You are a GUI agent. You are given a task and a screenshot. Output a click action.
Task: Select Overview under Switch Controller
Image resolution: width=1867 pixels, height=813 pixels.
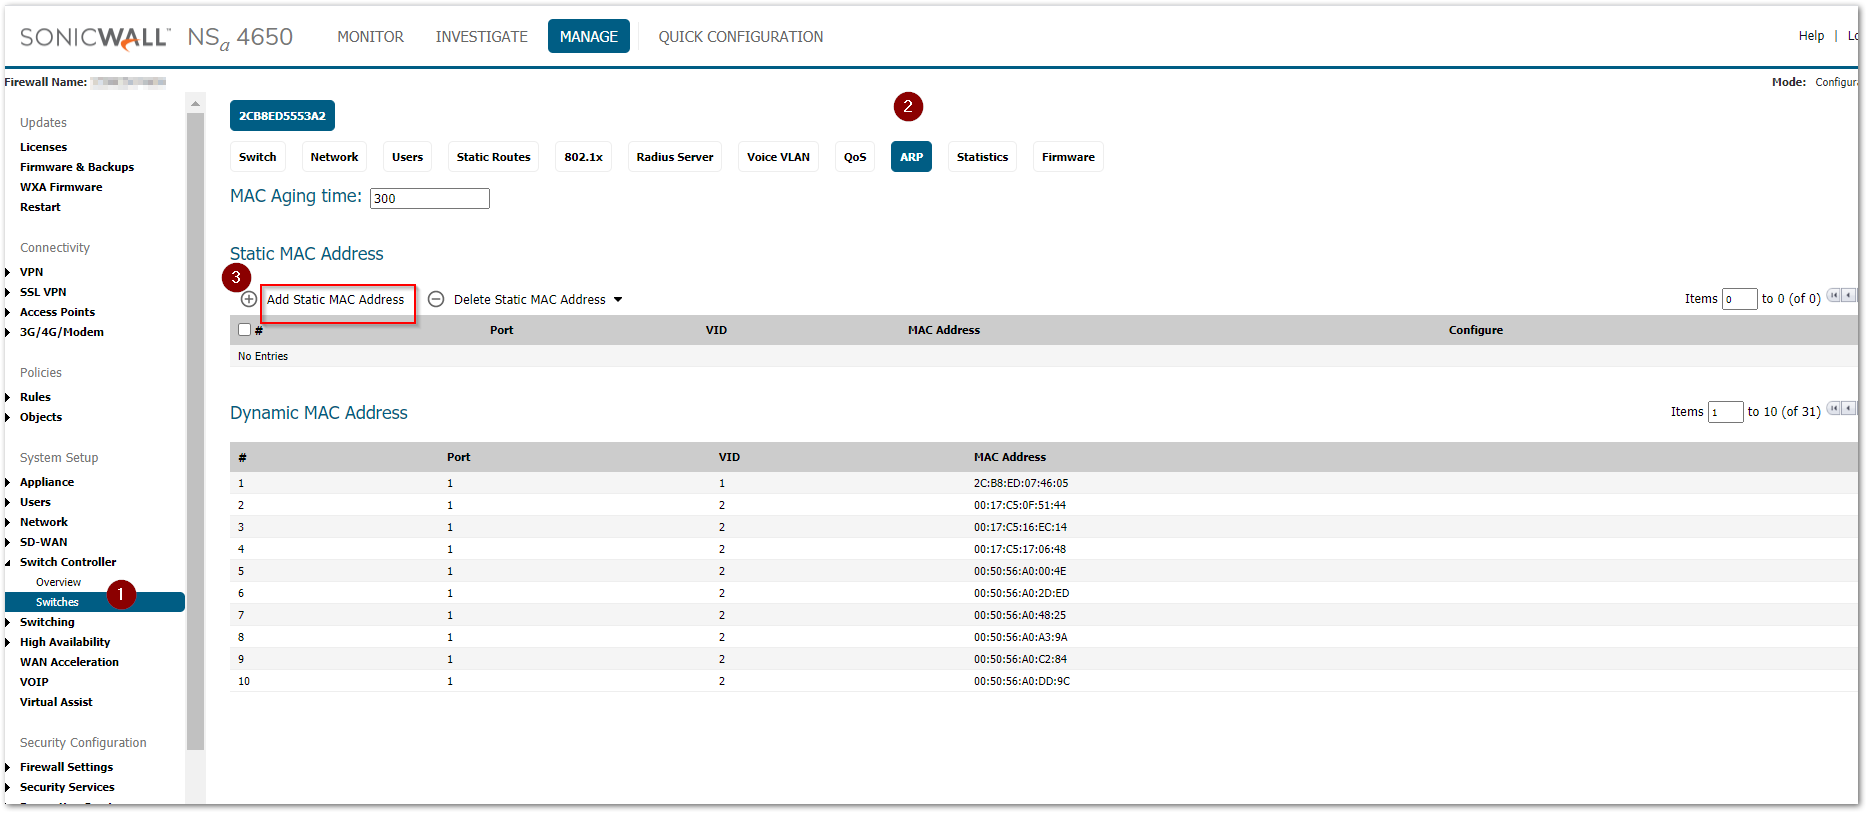(x=58, y=582)
